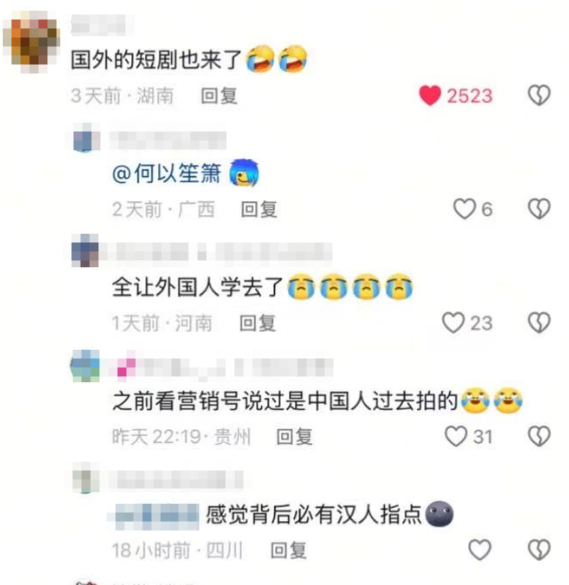This screenshot has width=569, height=585.
Task: Reply to the Guangxi comment
Action: coord(259,209)
